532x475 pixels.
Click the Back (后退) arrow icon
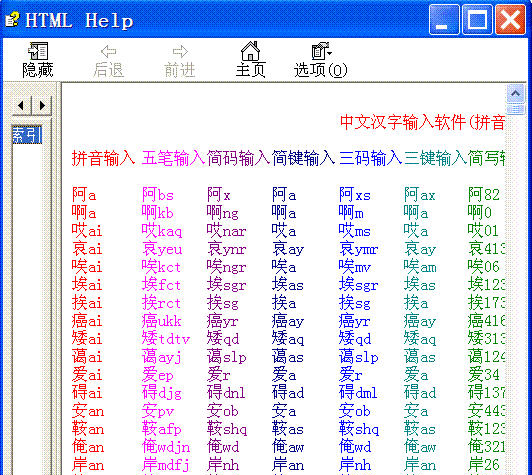tap(109, 52)
